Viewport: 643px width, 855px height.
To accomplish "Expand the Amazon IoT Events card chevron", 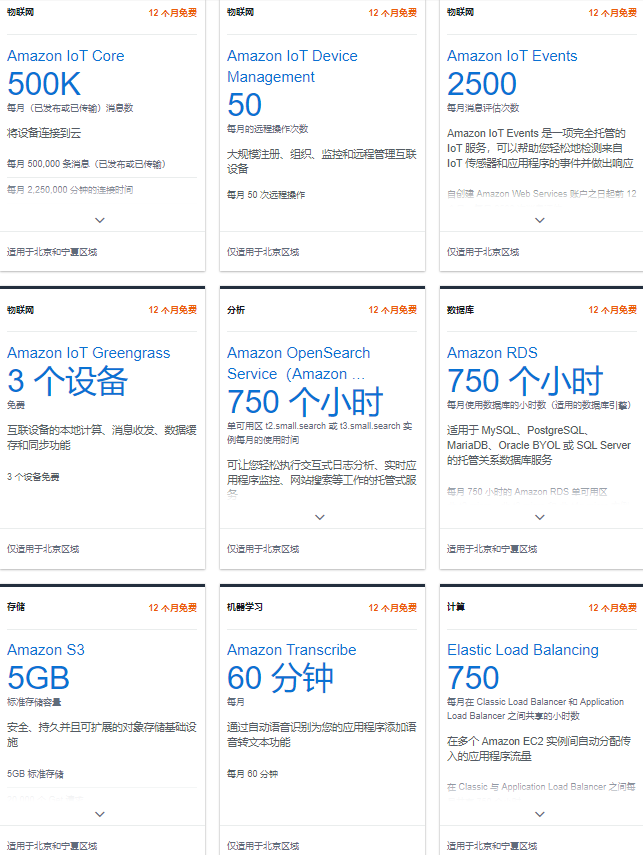I will tap(540, 220).
